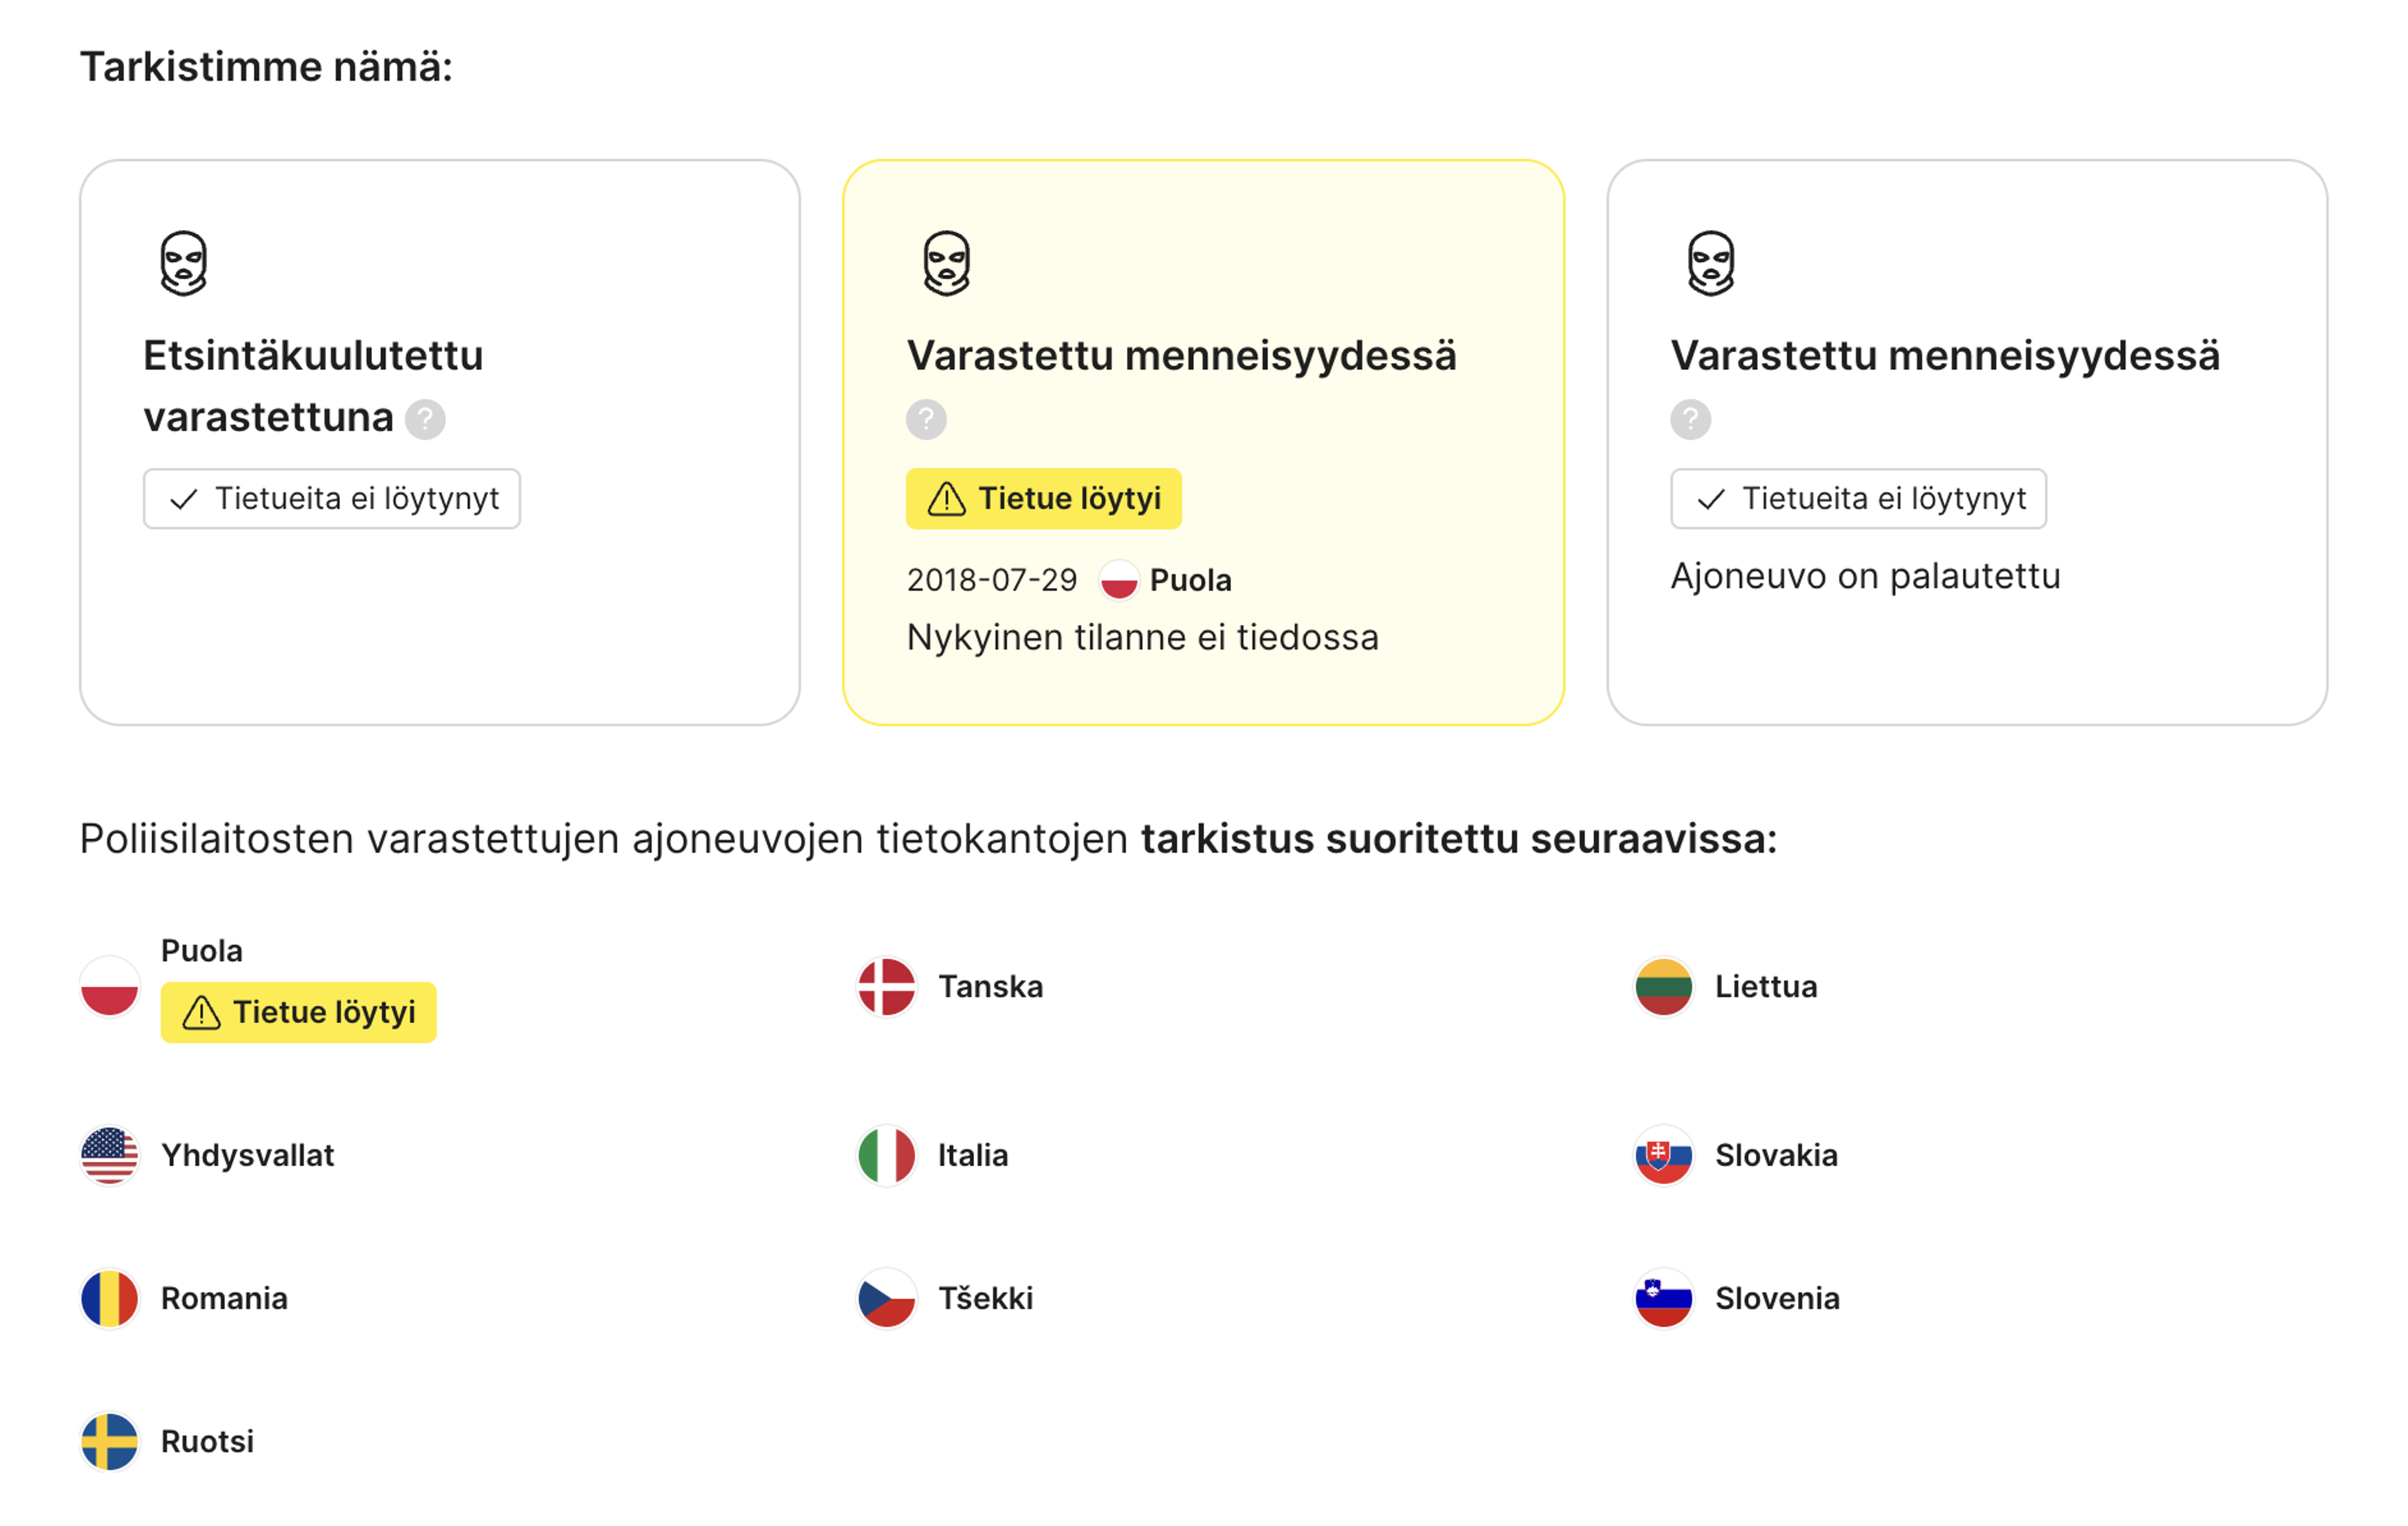Click the balaclava icon in the right card
Image resolution: width=2408 pixels, height=1526 pixels.
point(1711,263)
